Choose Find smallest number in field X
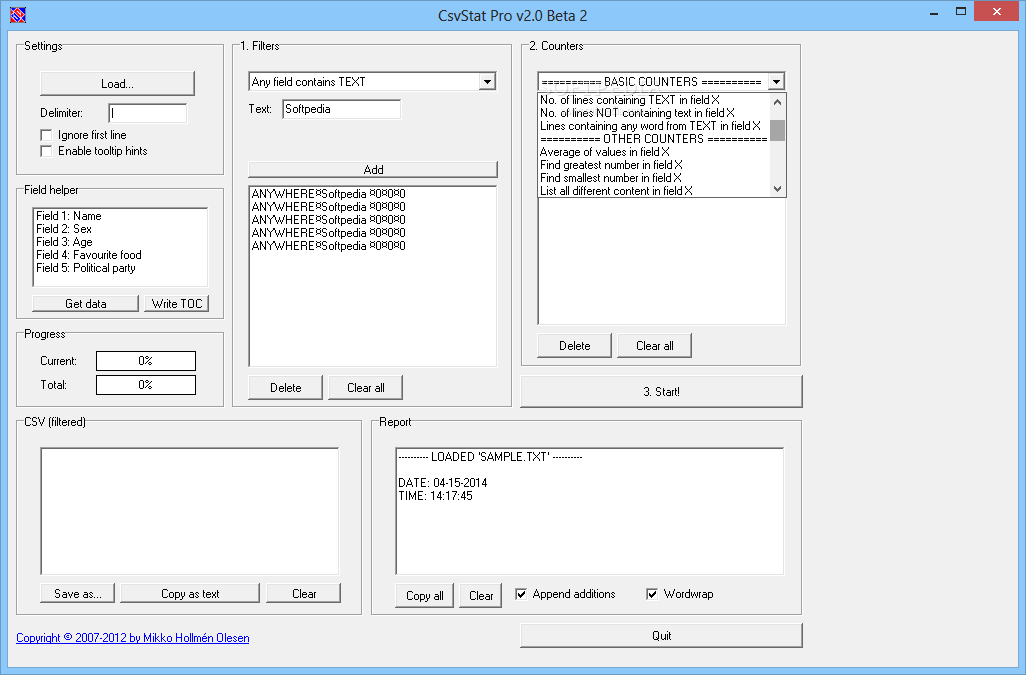This screenshot has width=1026, height=675. click(654, 179)
